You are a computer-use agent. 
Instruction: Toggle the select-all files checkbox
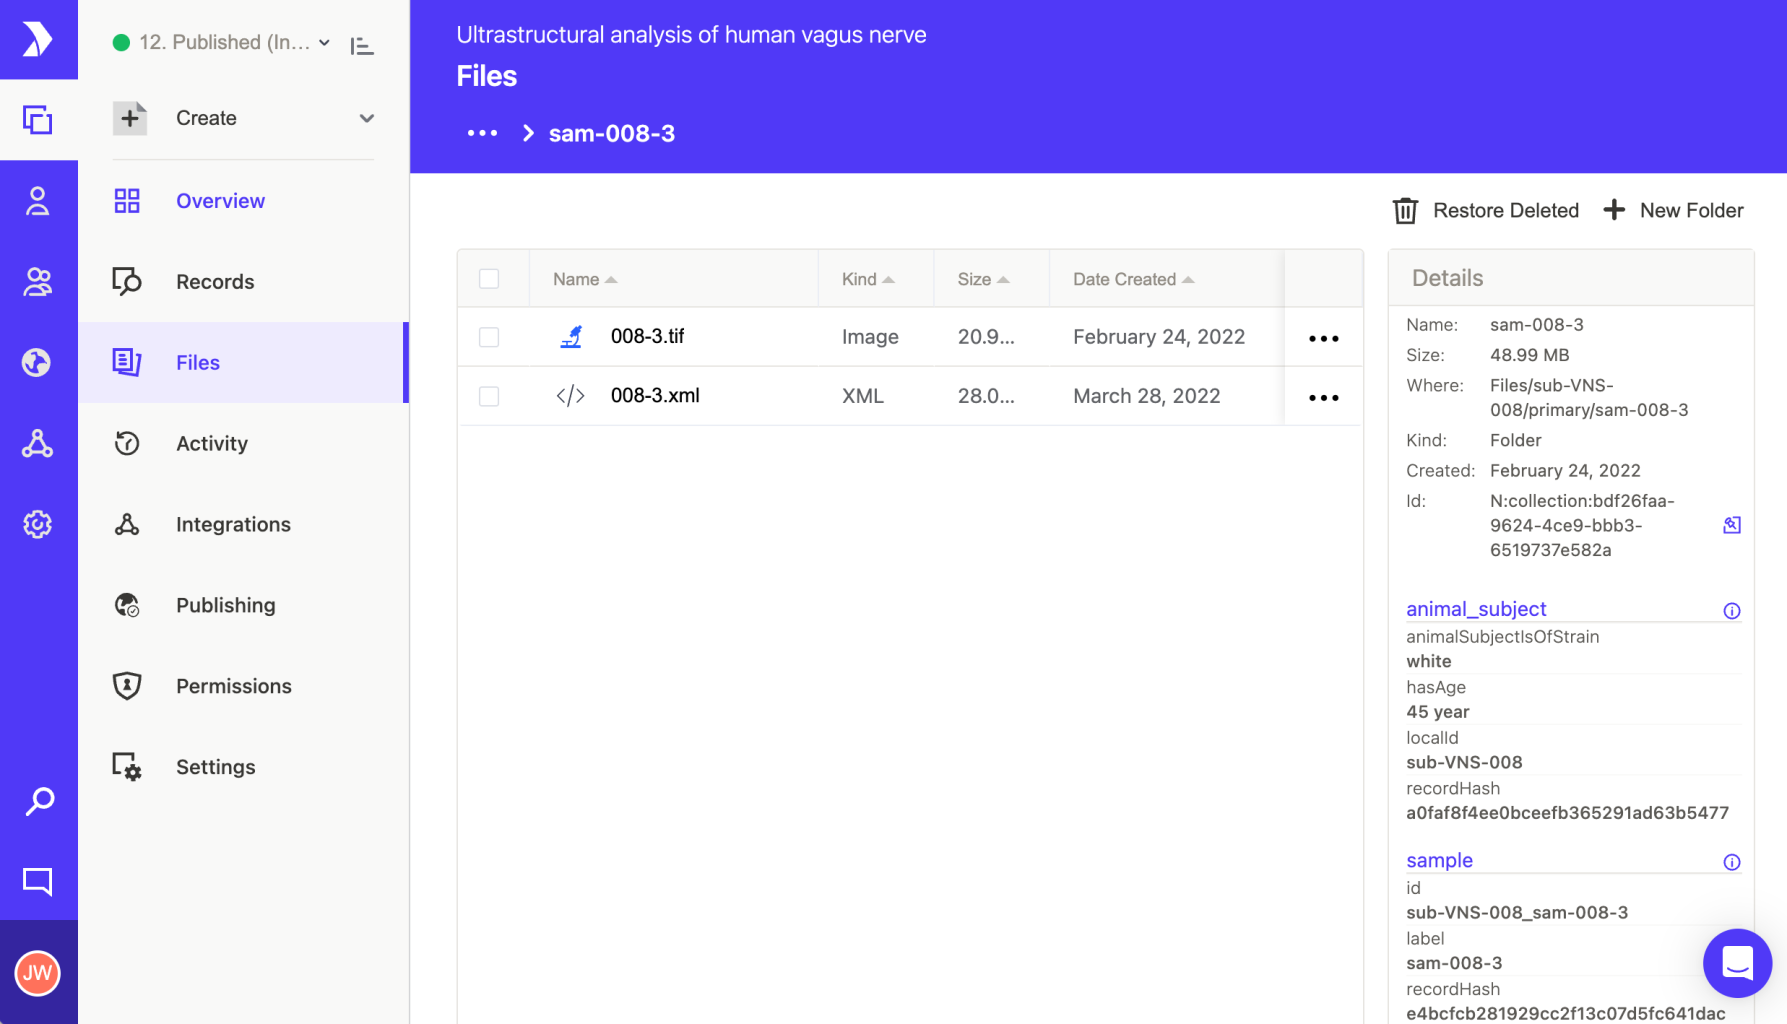pos(489,279)
